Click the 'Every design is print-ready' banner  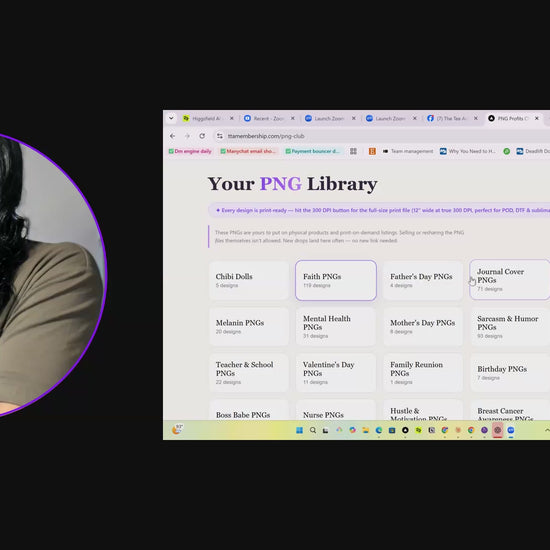pyautogui.click(x=379, y=210)
